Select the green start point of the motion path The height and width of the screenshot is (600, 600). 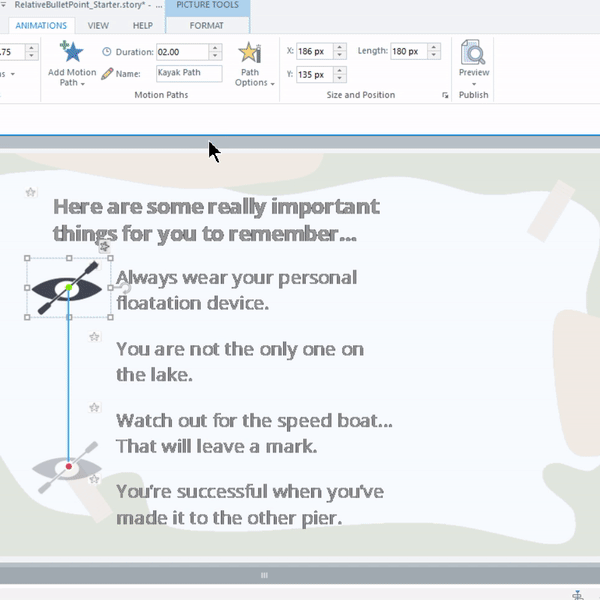pos(69,287)
